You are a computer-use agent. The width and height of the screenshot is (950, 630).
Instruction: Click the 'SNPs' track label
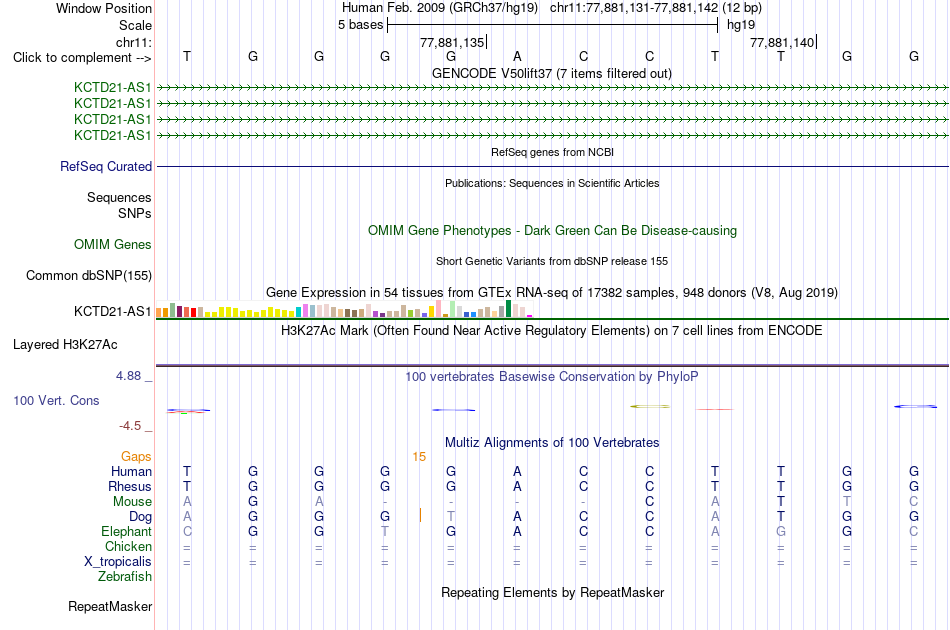[135, 213]
